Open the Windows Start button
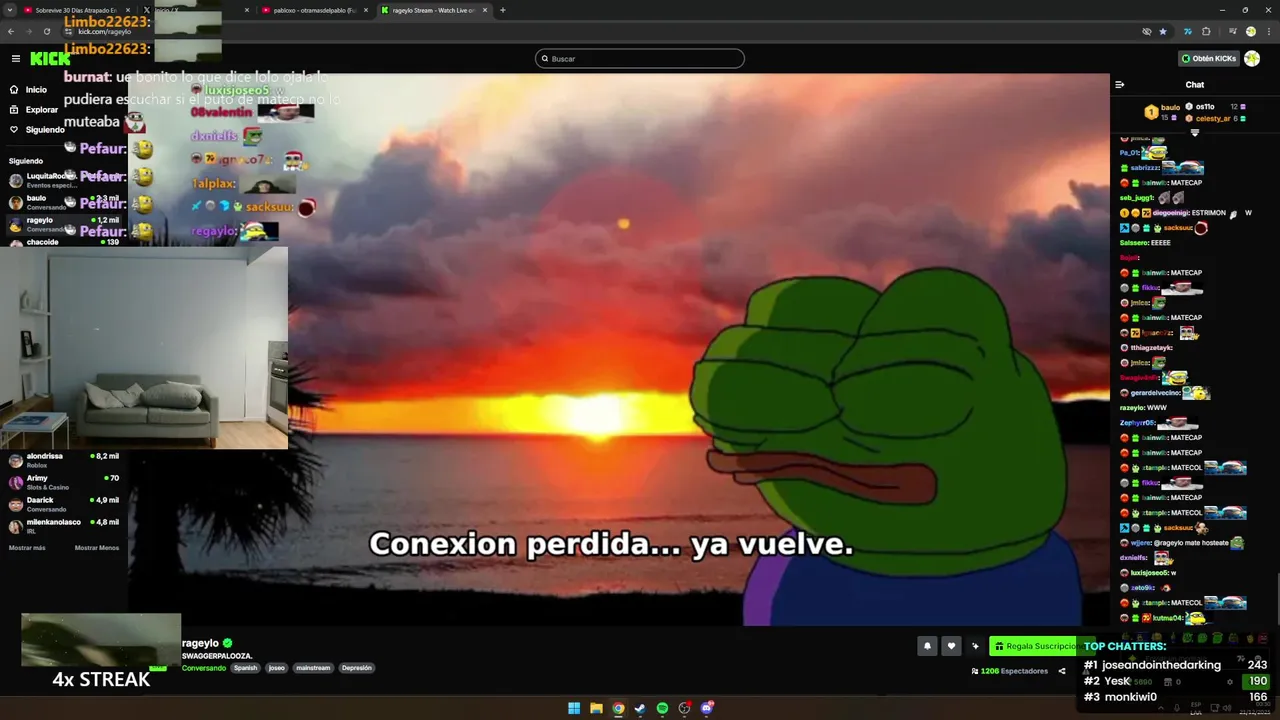 (x=574, y=708)
